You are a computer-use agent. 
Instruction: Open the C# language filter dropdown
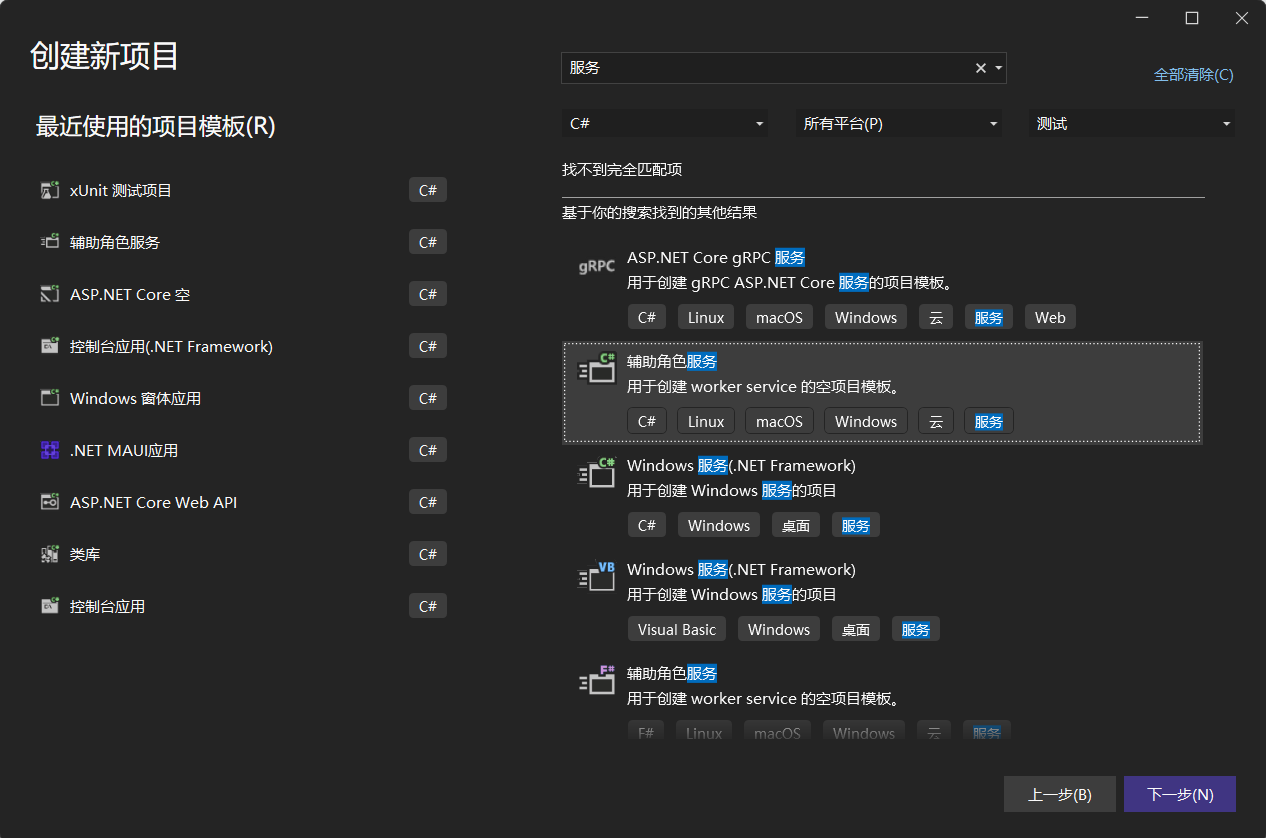665,124
